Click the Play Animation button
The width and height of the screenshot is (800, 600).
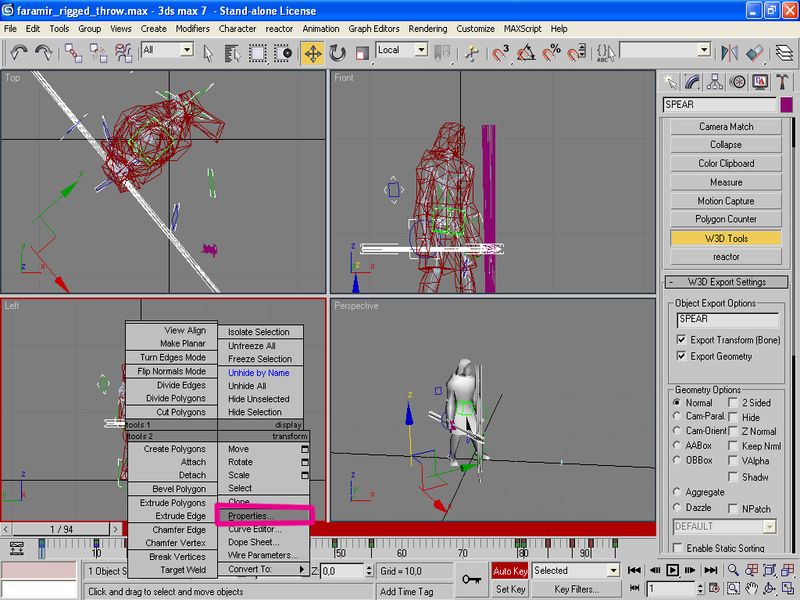(x=672, y=570)
